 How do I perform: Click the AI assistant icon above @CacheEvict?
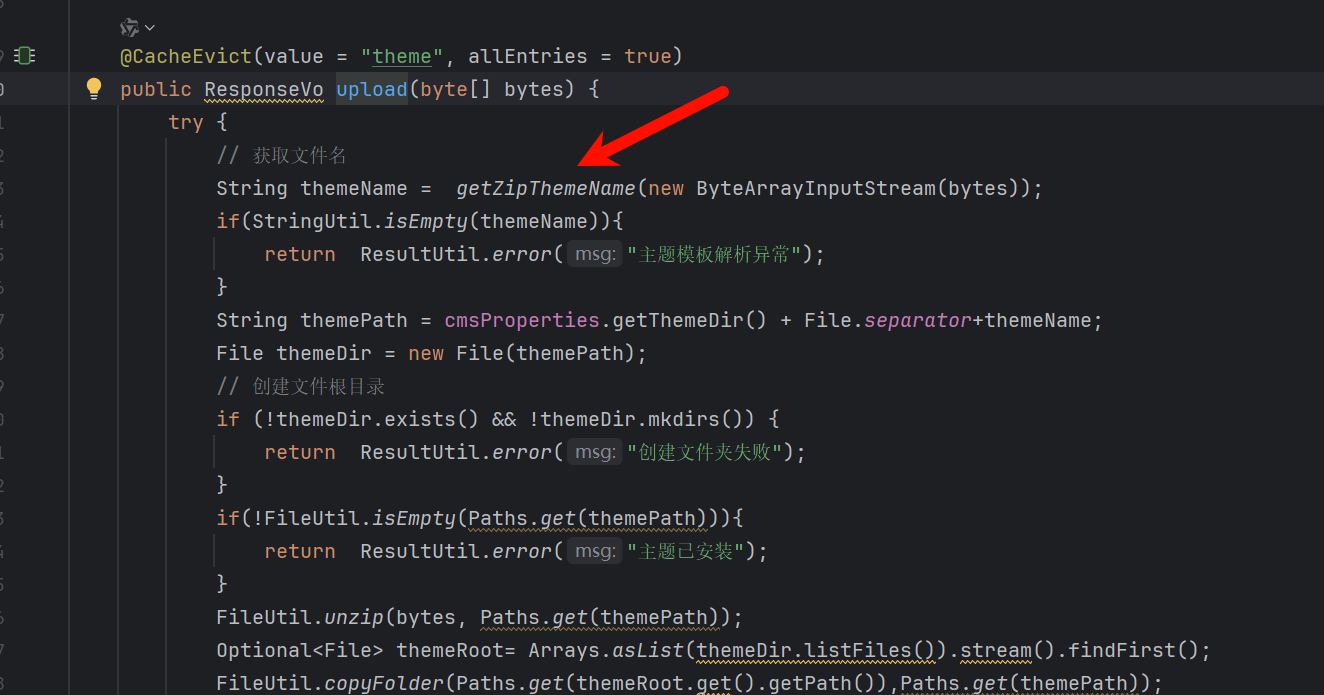pos(130,27)
